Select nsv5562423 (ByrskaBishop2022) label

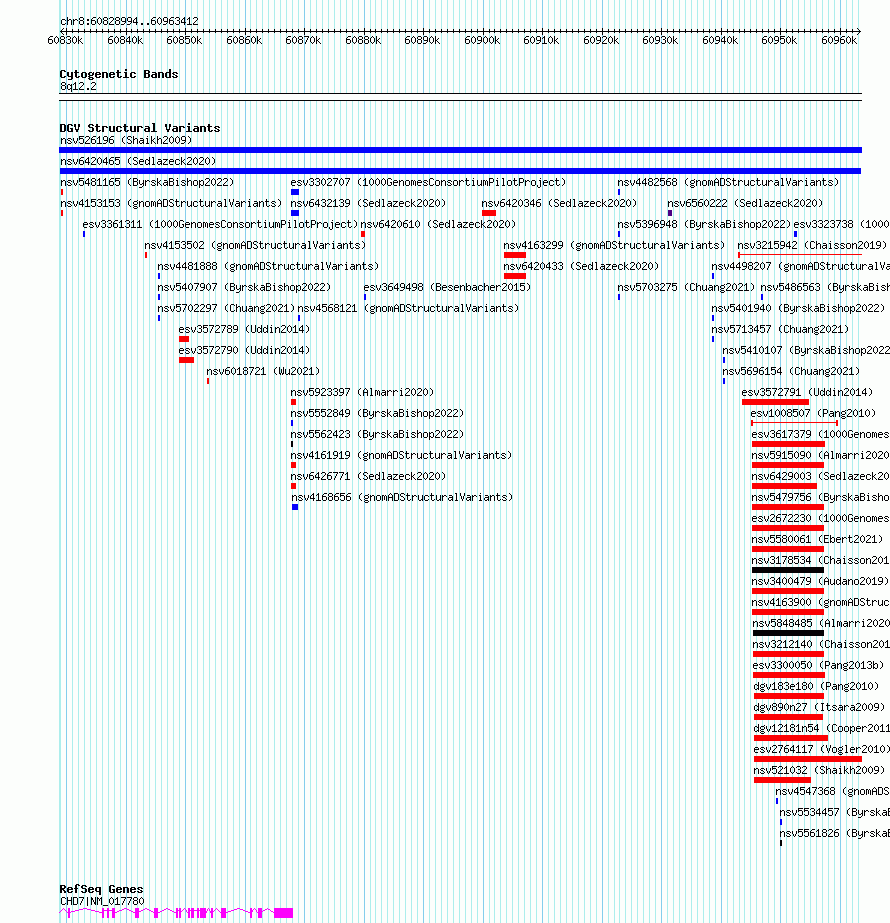pyautogui.click(x=377, y=434)
